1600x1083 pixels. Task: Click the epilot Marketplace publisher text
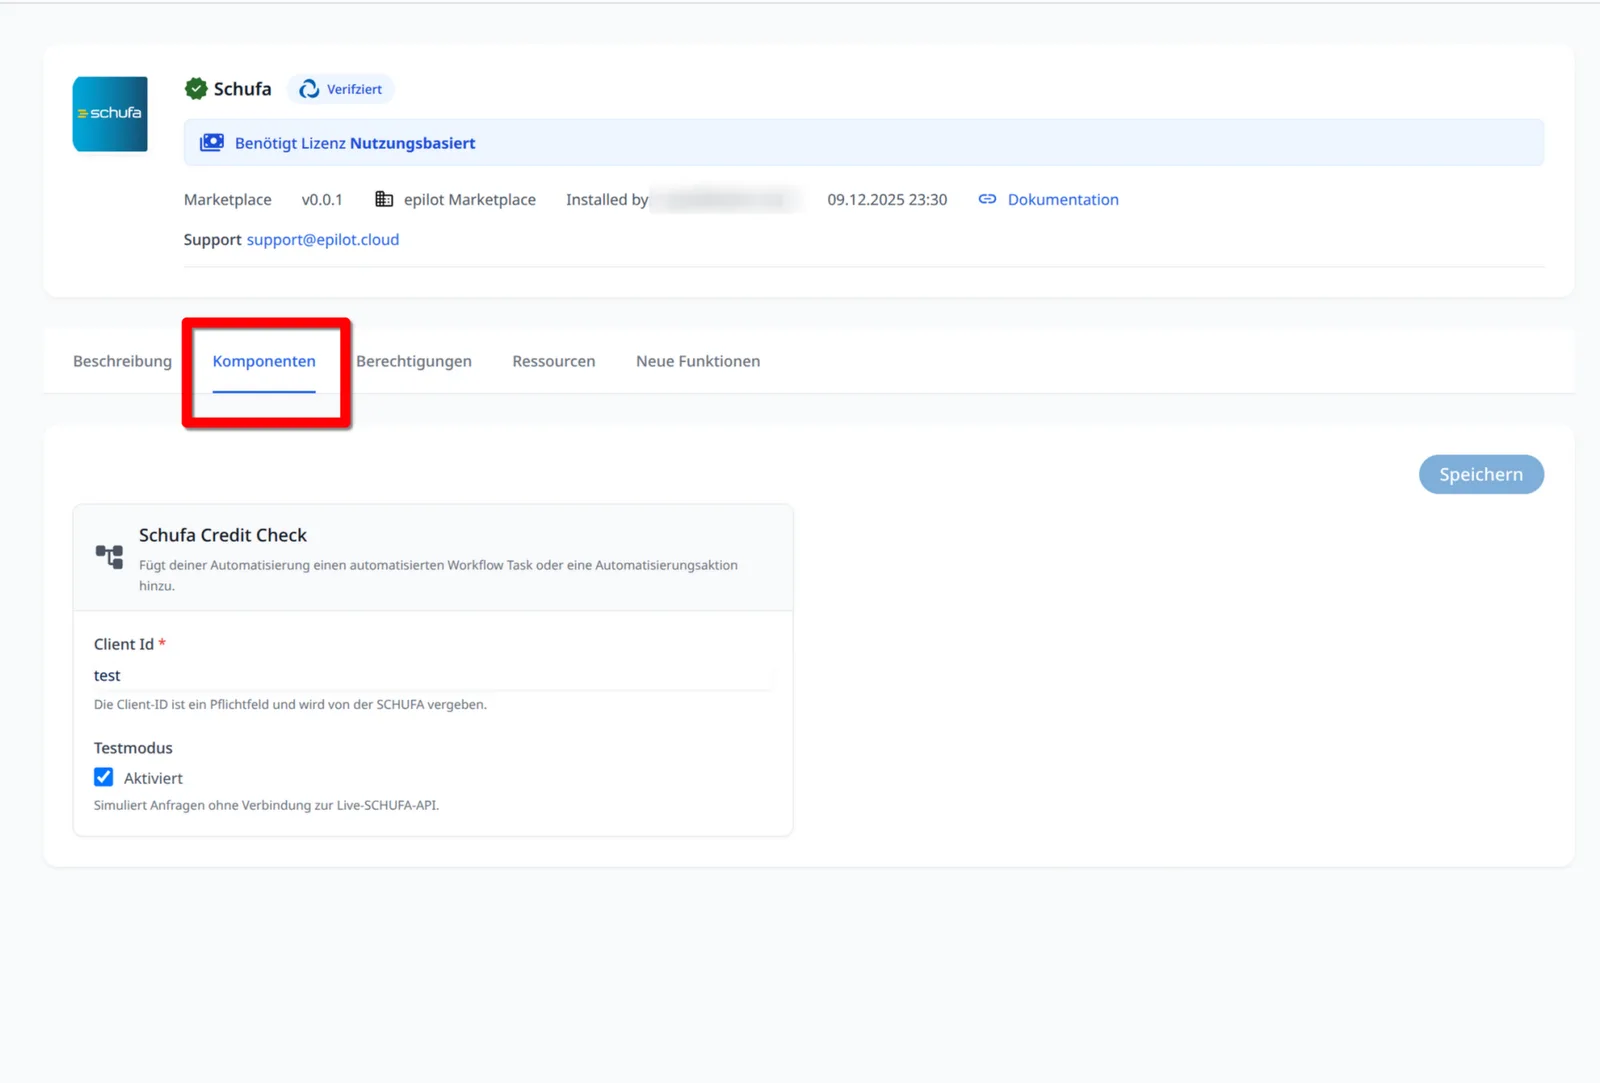pos(470,199)
